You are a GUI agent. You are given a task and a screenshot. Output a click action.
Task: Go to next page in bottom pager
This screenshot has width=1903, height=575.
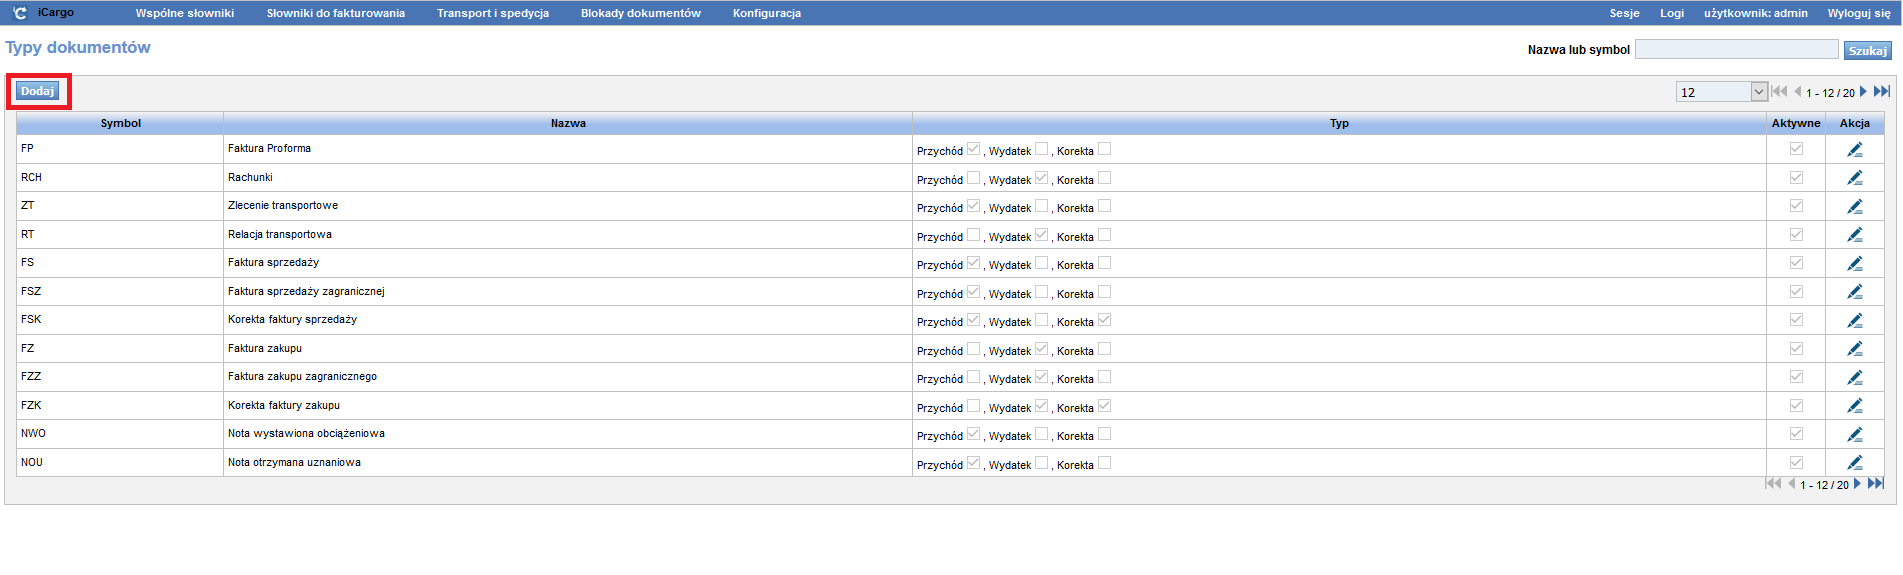1857,484
